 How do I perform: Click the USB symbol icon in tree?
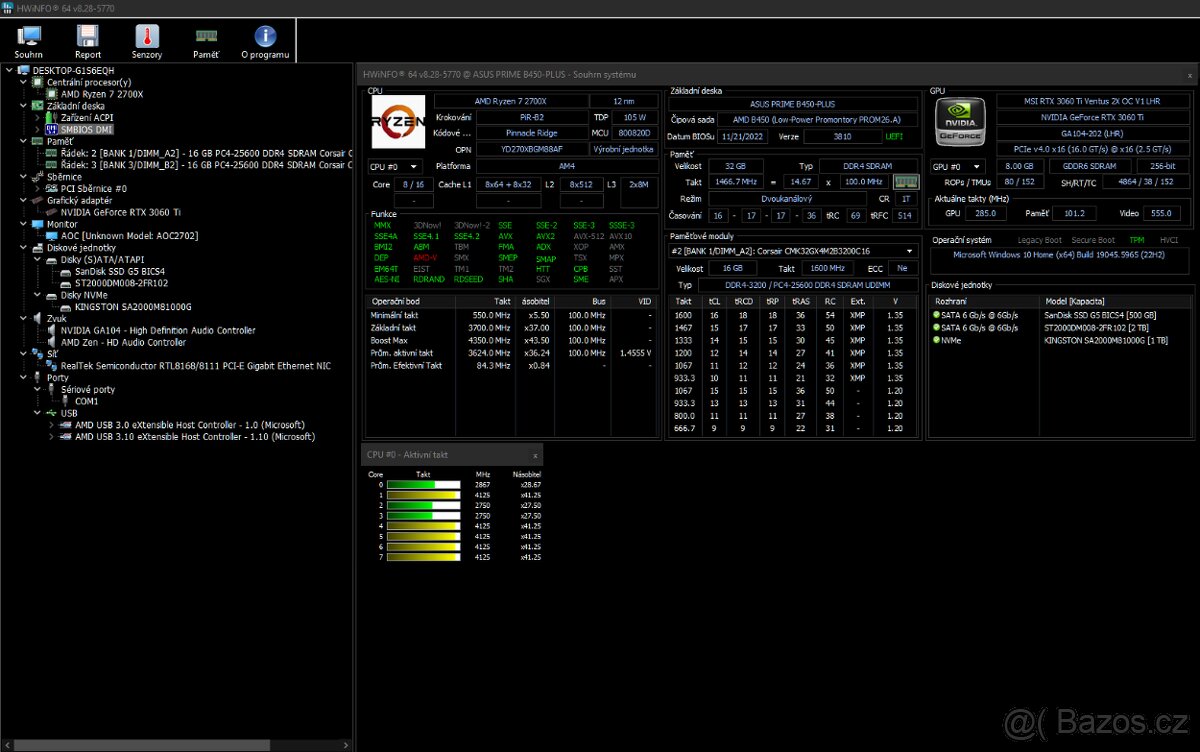click(x=52, y=412)
